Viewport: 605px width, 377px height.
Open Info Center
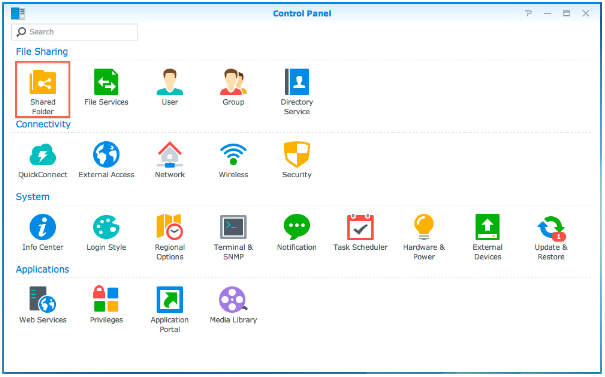42,233
